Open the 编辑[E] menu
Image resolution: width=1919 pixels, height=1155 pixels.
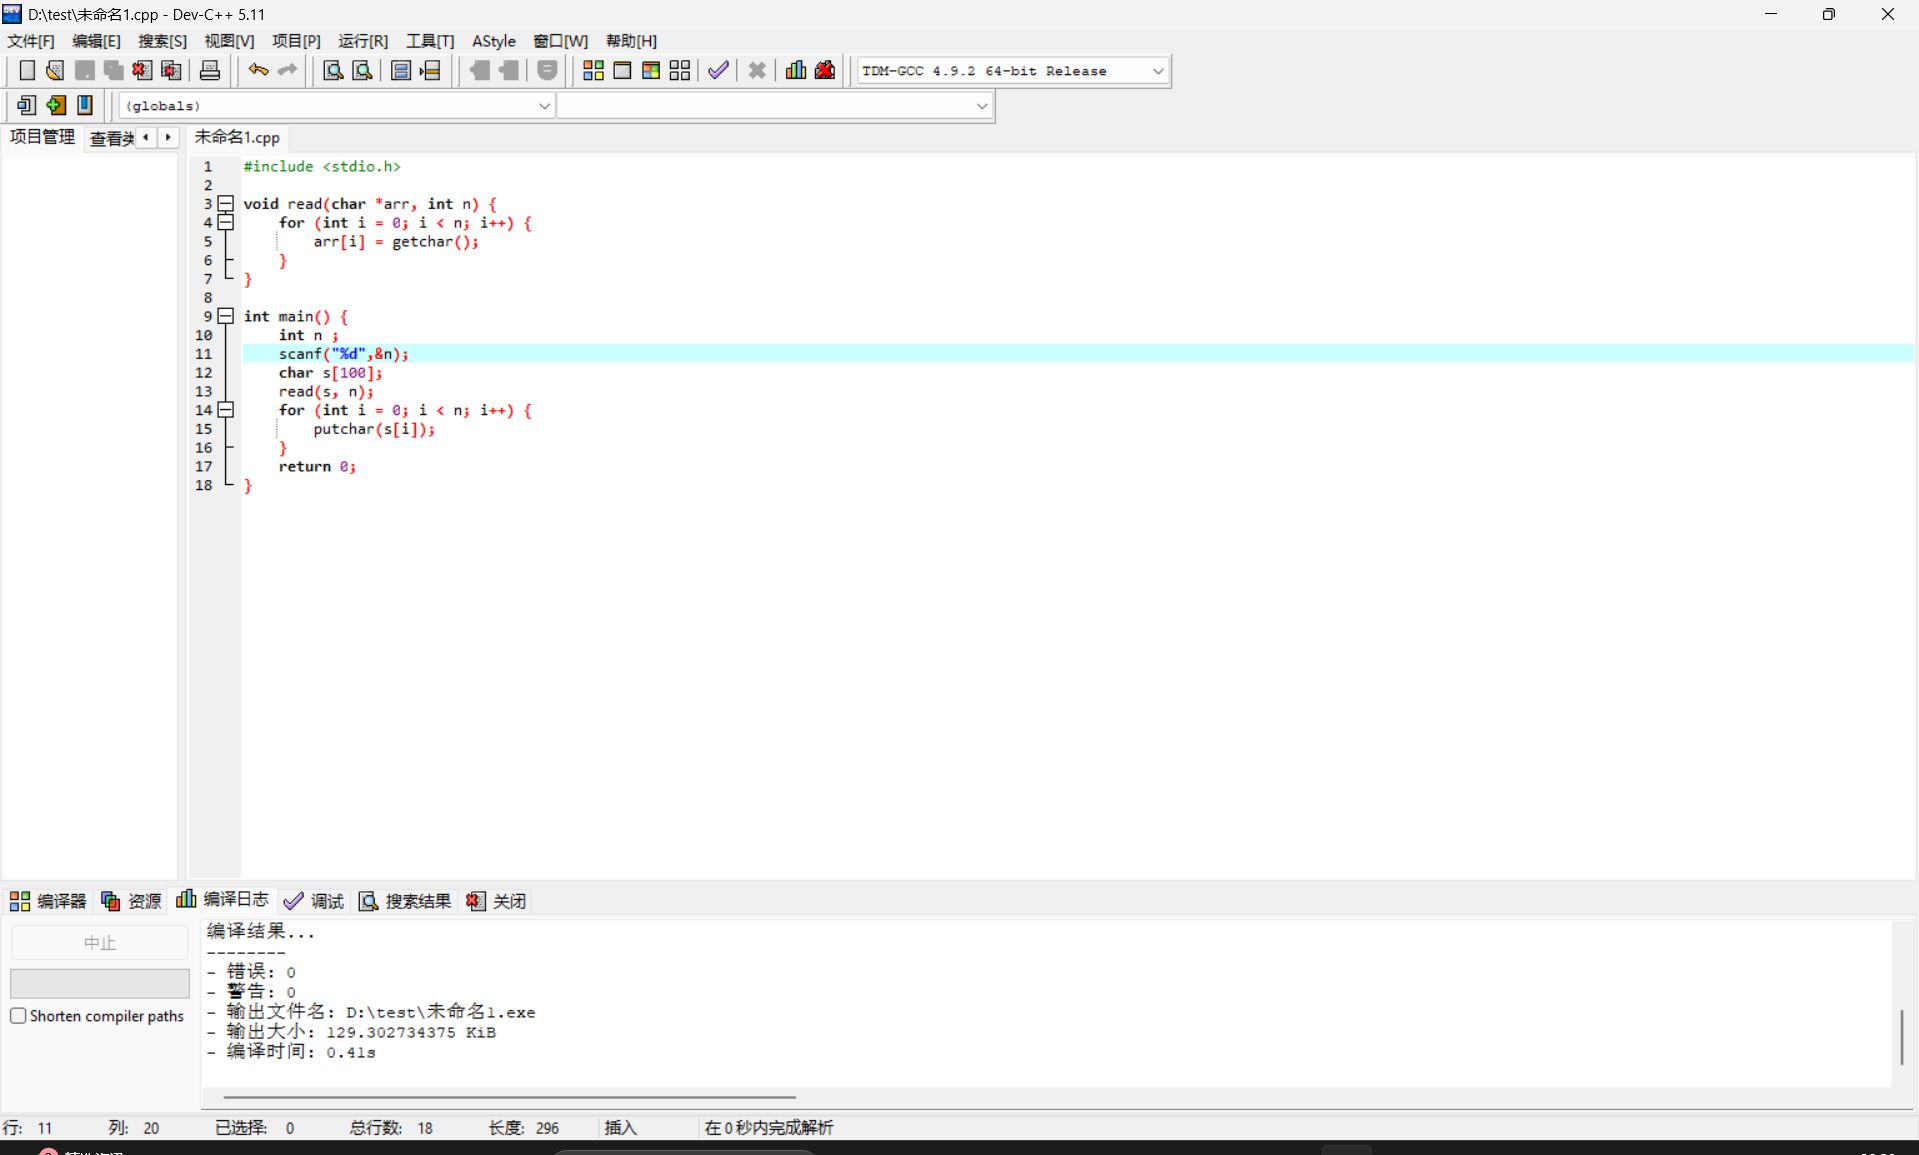[96, 41]
